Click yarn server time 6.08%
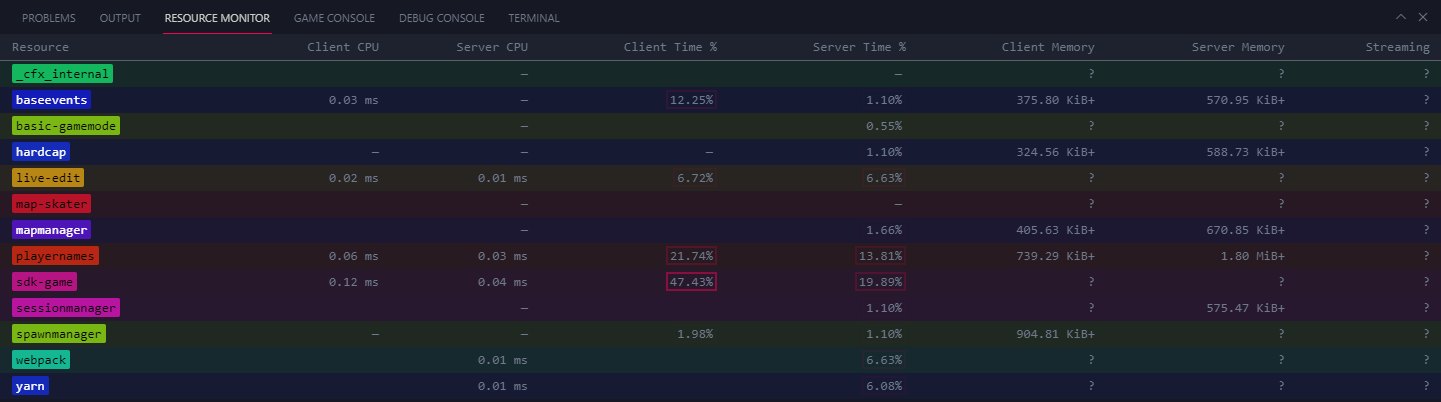The height and width of the screenshot is (402, 1441). 884,386
